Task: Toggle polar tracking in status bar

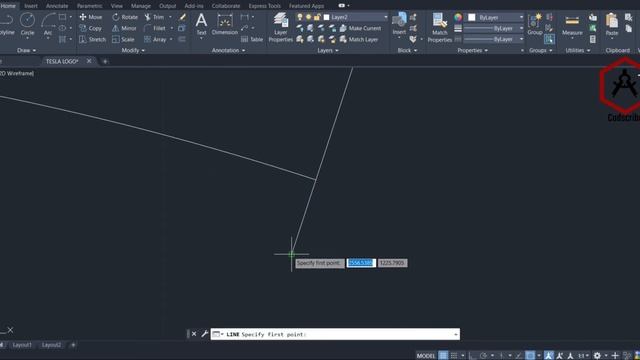Action: point(483,356)
